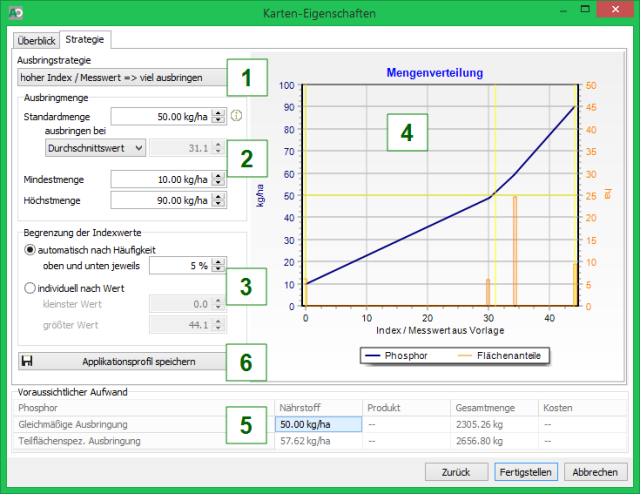The image size is (640, 494).
Task: Choose 'individuell nach Wert' radio option
Action: click(x=32, y=285)
